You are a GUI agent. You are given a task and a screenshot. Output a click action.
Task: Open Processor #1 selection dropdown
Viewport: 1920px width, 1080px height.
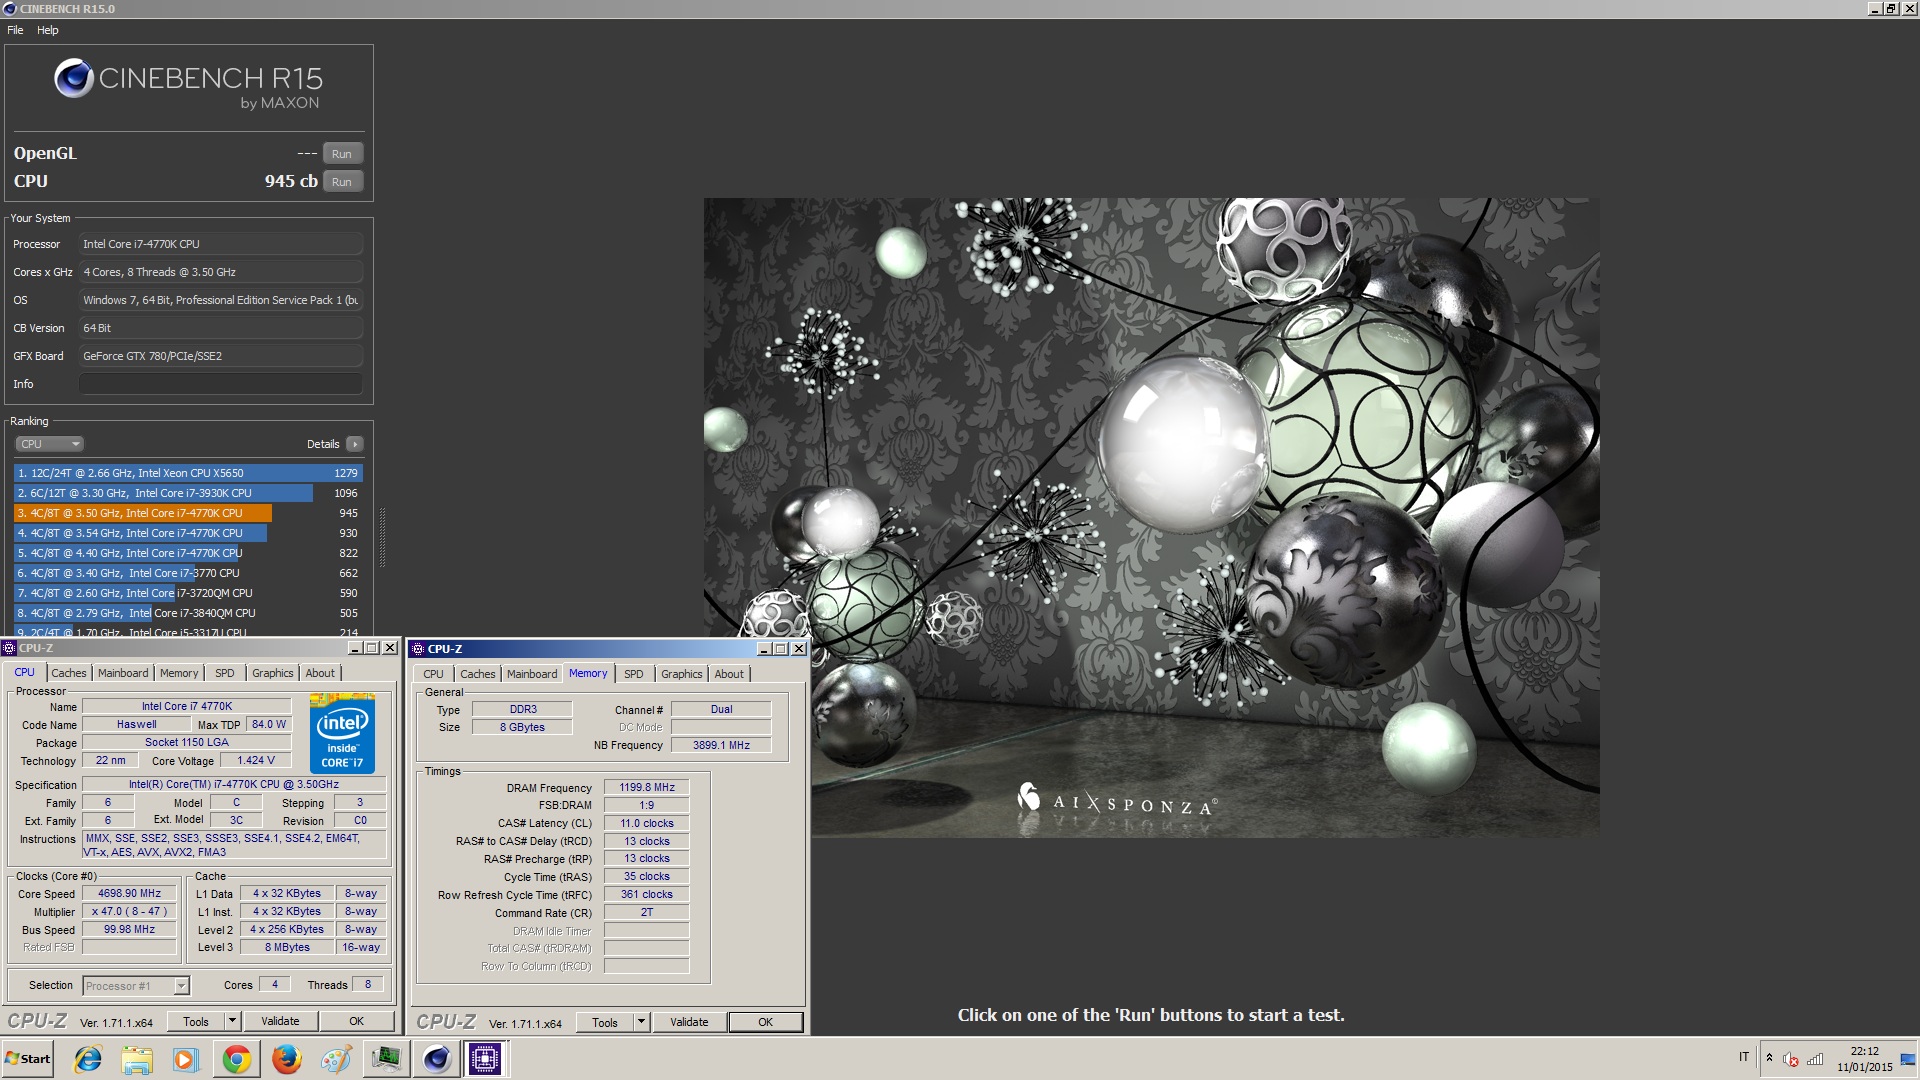click(x=136, y=986)
